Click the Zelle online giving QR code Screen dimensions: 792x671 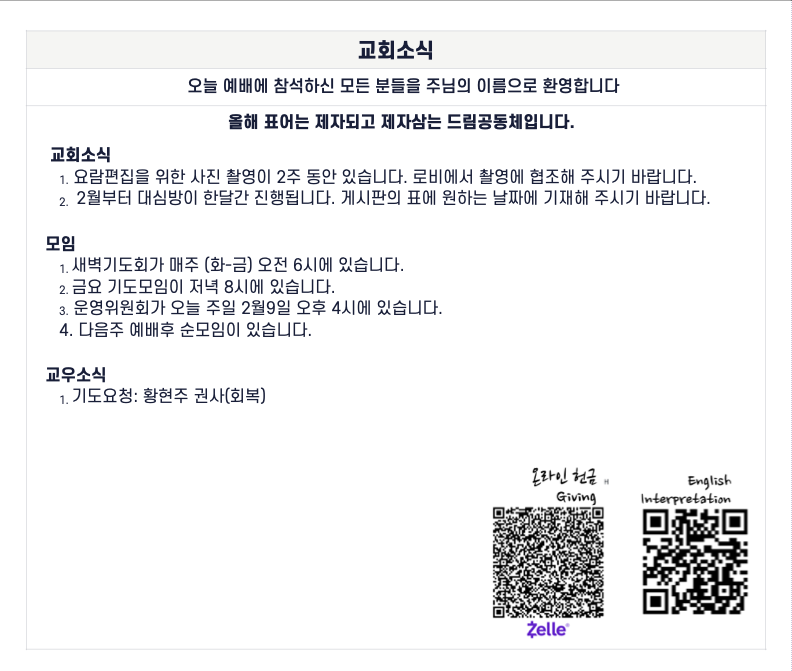548,562
